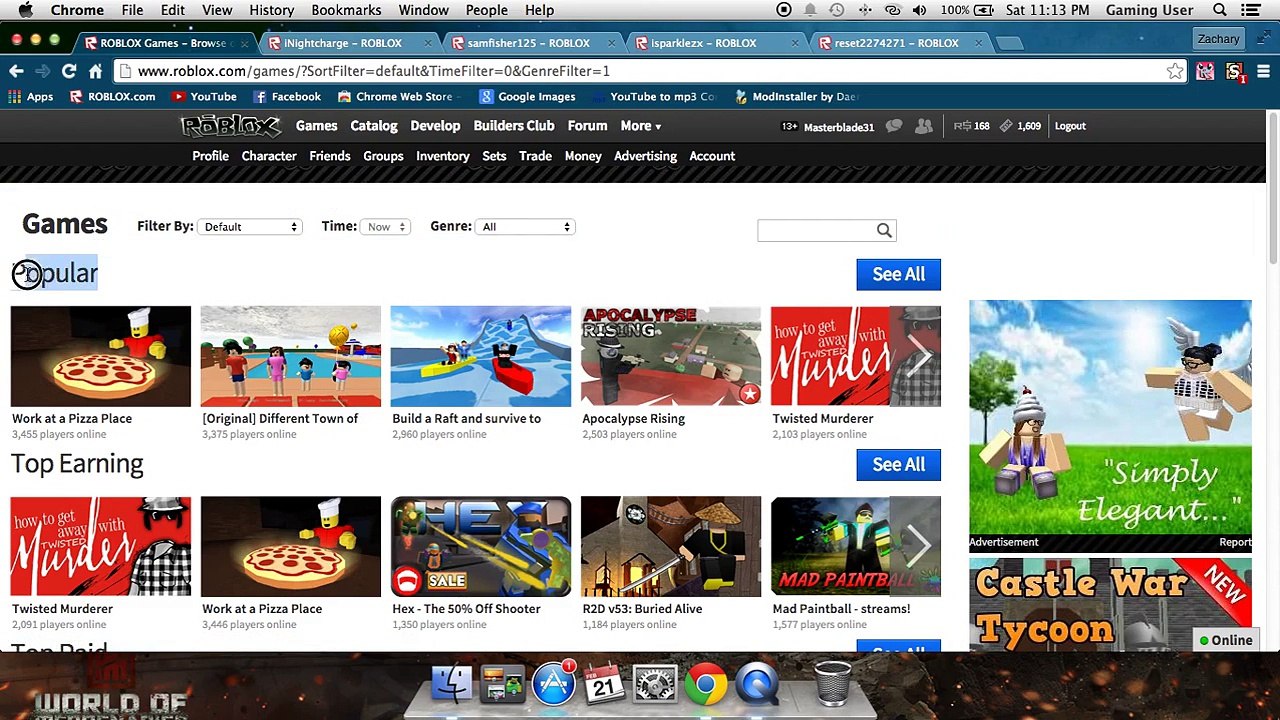Reload the current Roblox page

[x=69, y=71]
